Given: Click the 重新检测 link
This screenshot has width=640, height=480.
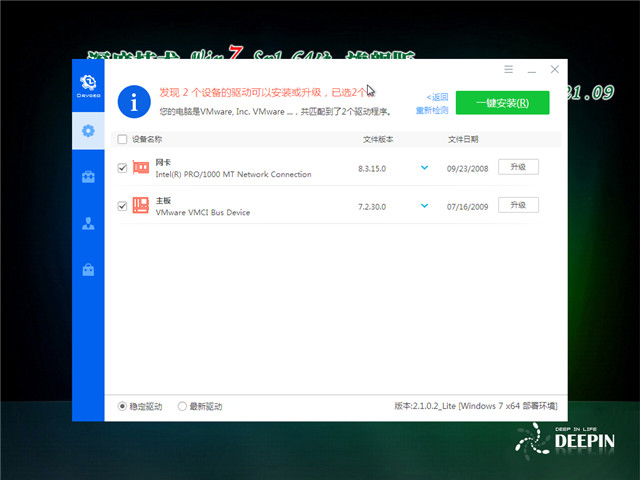Looking at the screenshot, I should coord(432,110).
